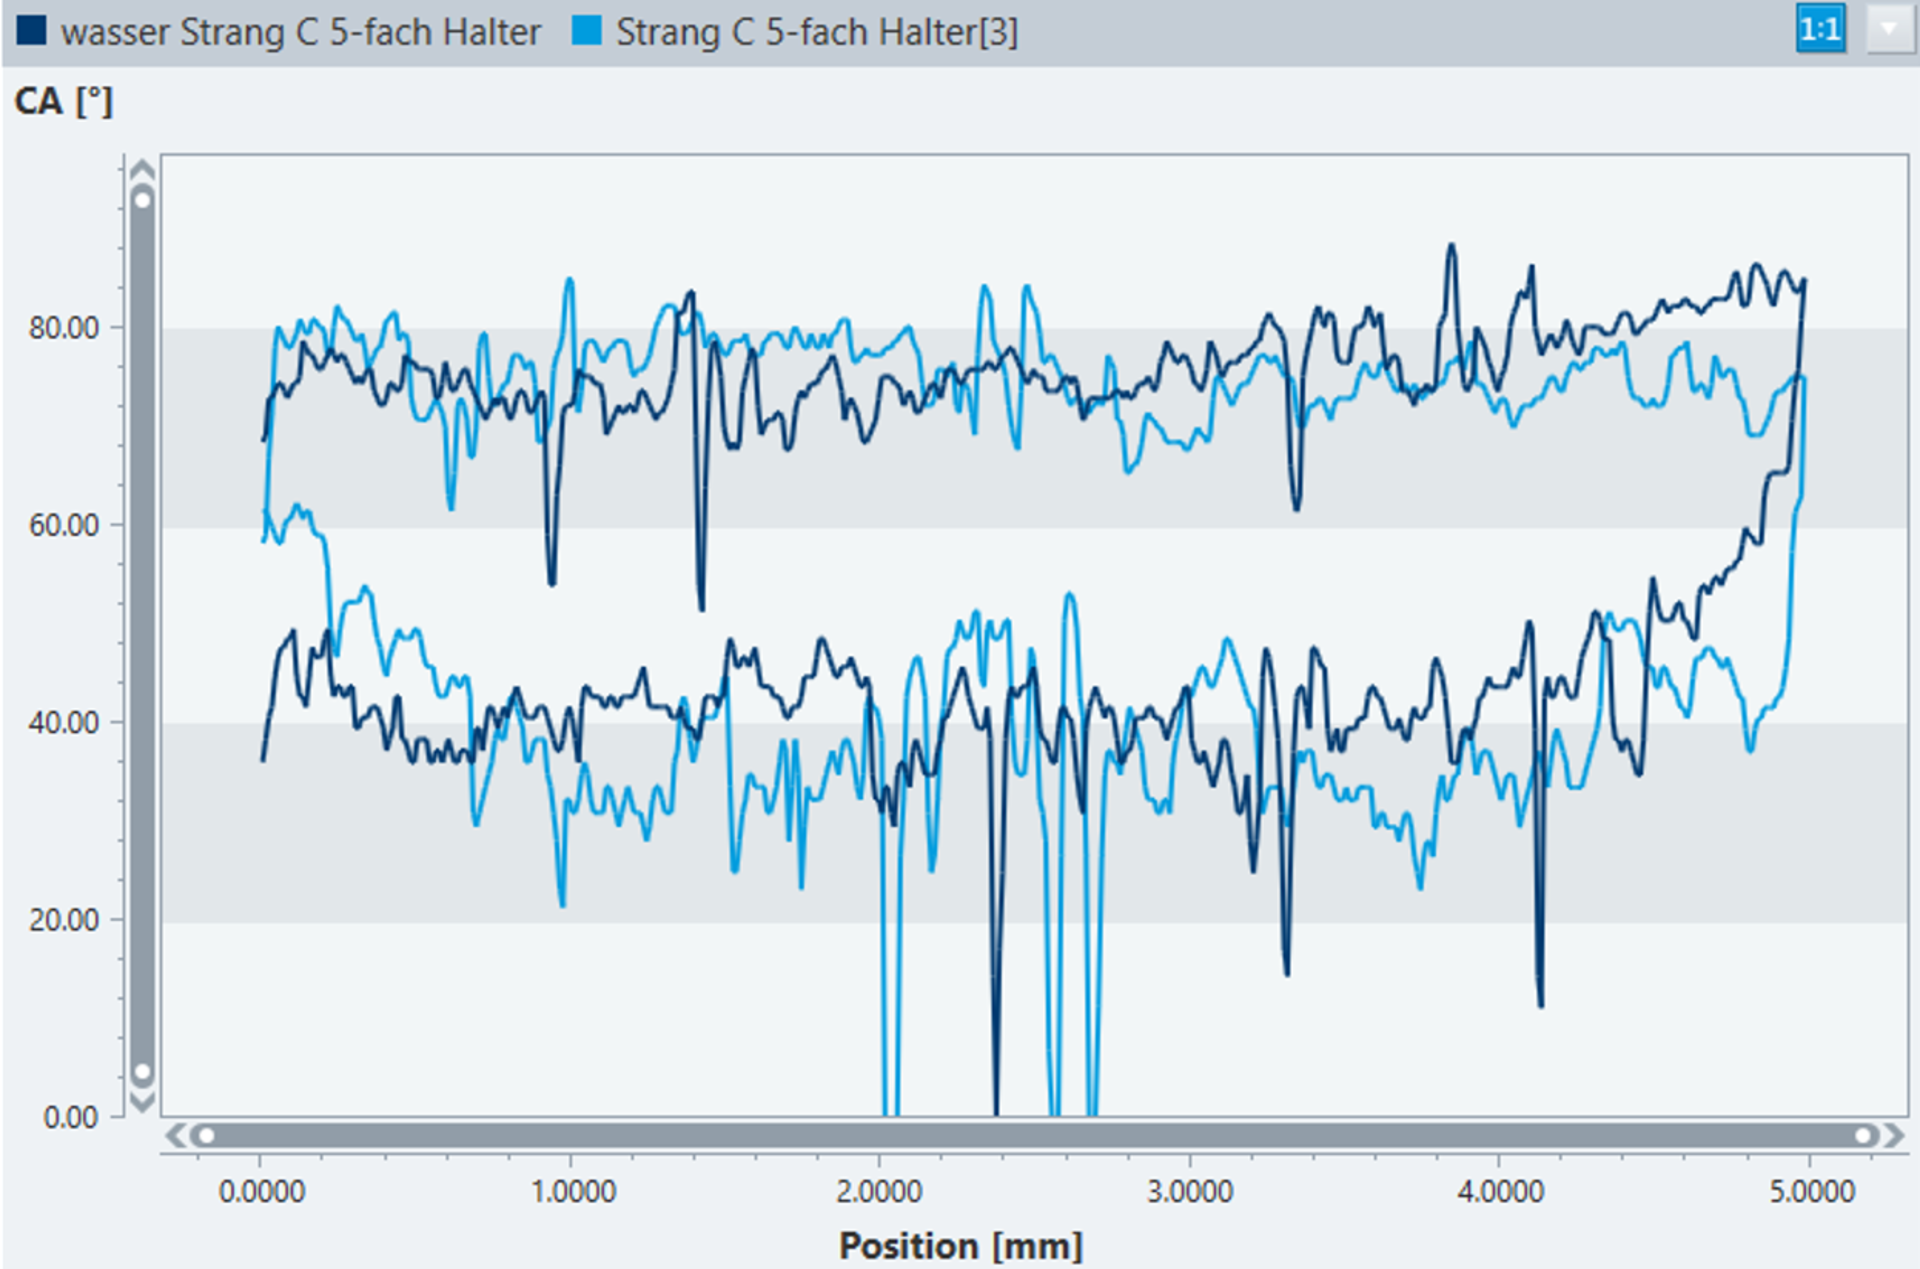Click the 80.00 y-axis tick label

[64, 328]
